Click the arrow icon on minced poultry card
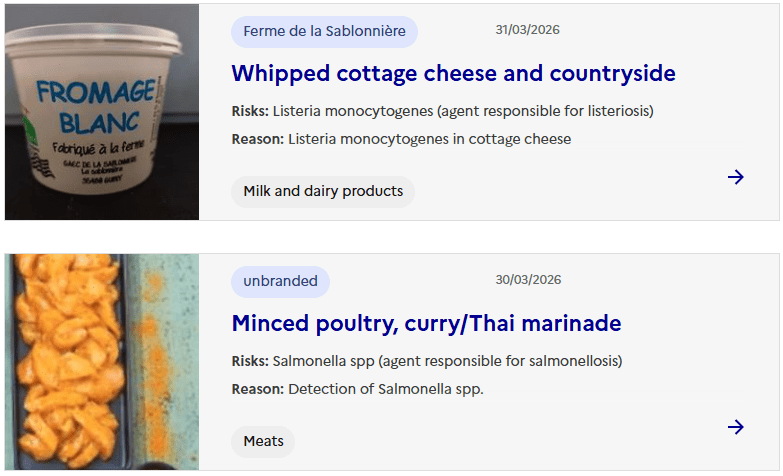 point(736,427)
